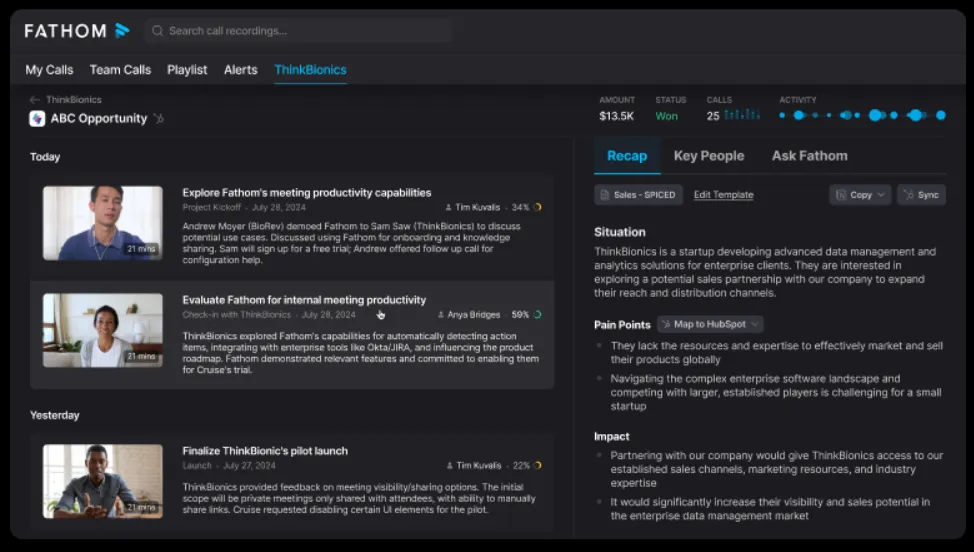Switch to the Key People tab

pyautogui.click(x=709, y=156)
